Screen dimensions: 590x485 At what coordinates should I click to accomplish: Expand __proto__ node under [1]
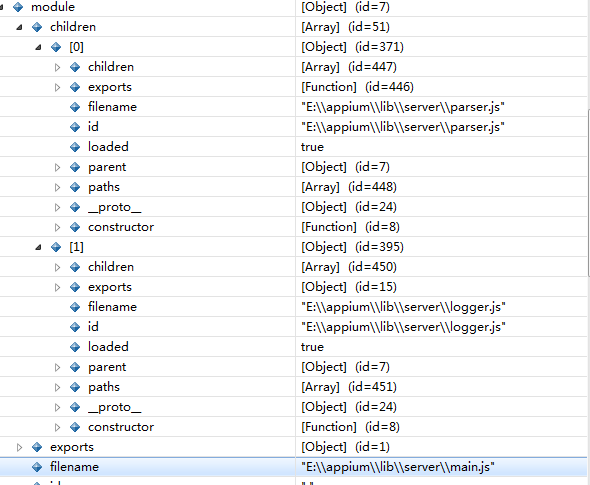point(57,407)
